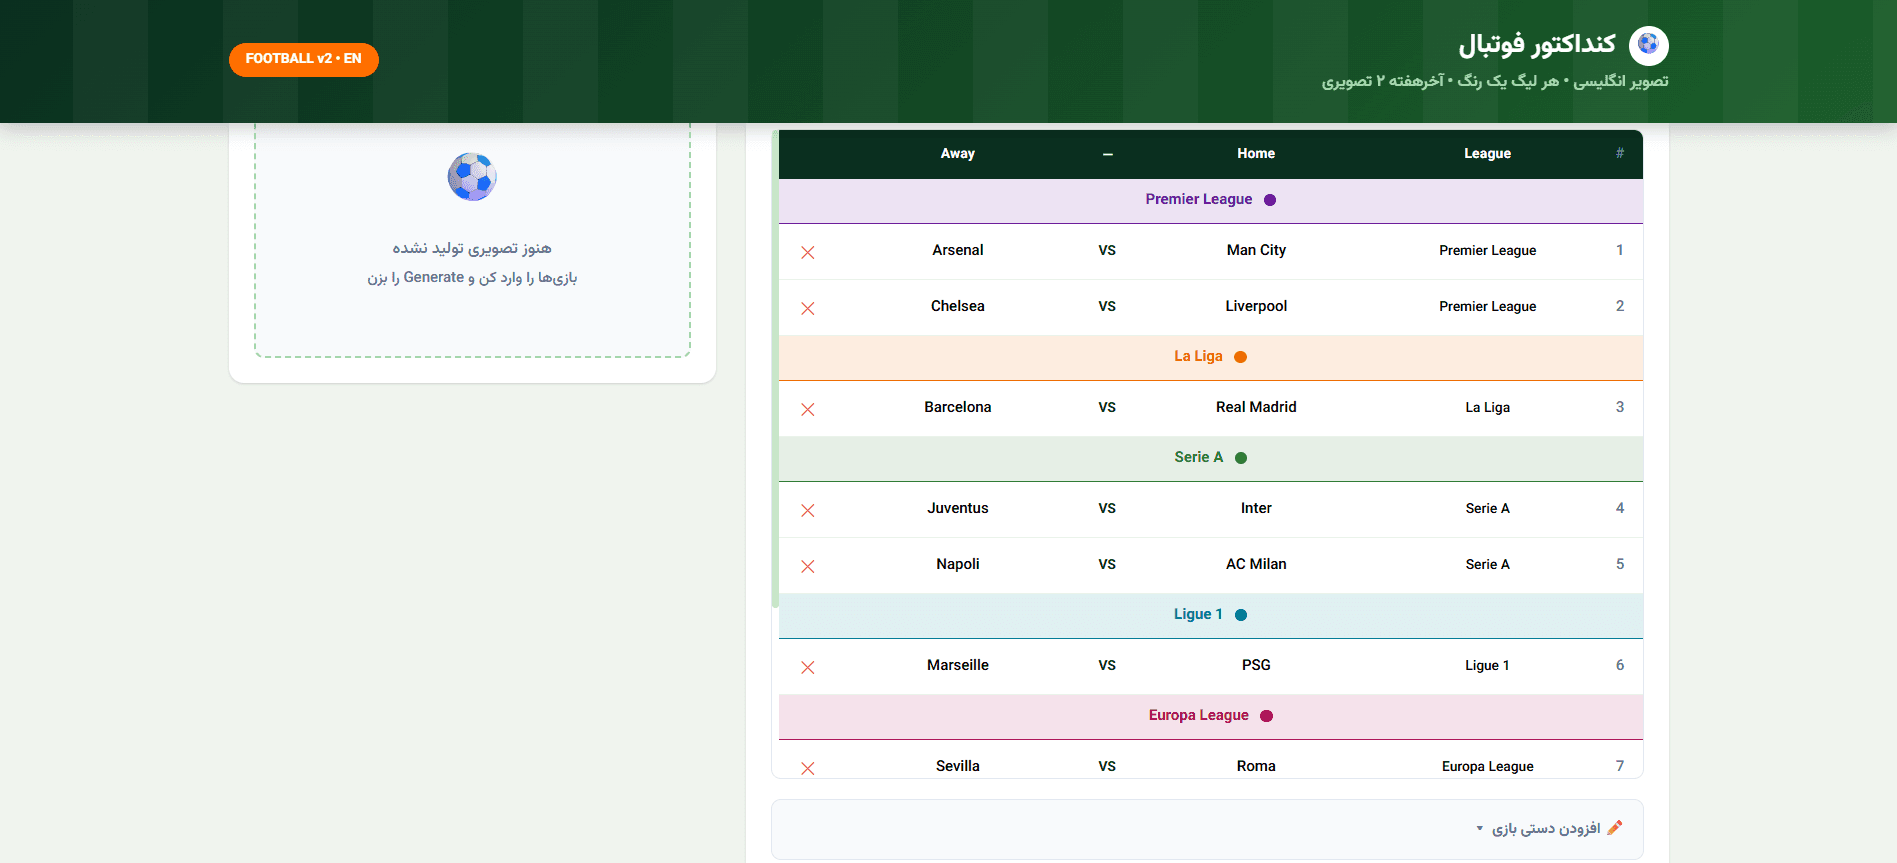This screenshot has height=863, width=1897.
Task: Click the Marseille cell
Action: 957,665
